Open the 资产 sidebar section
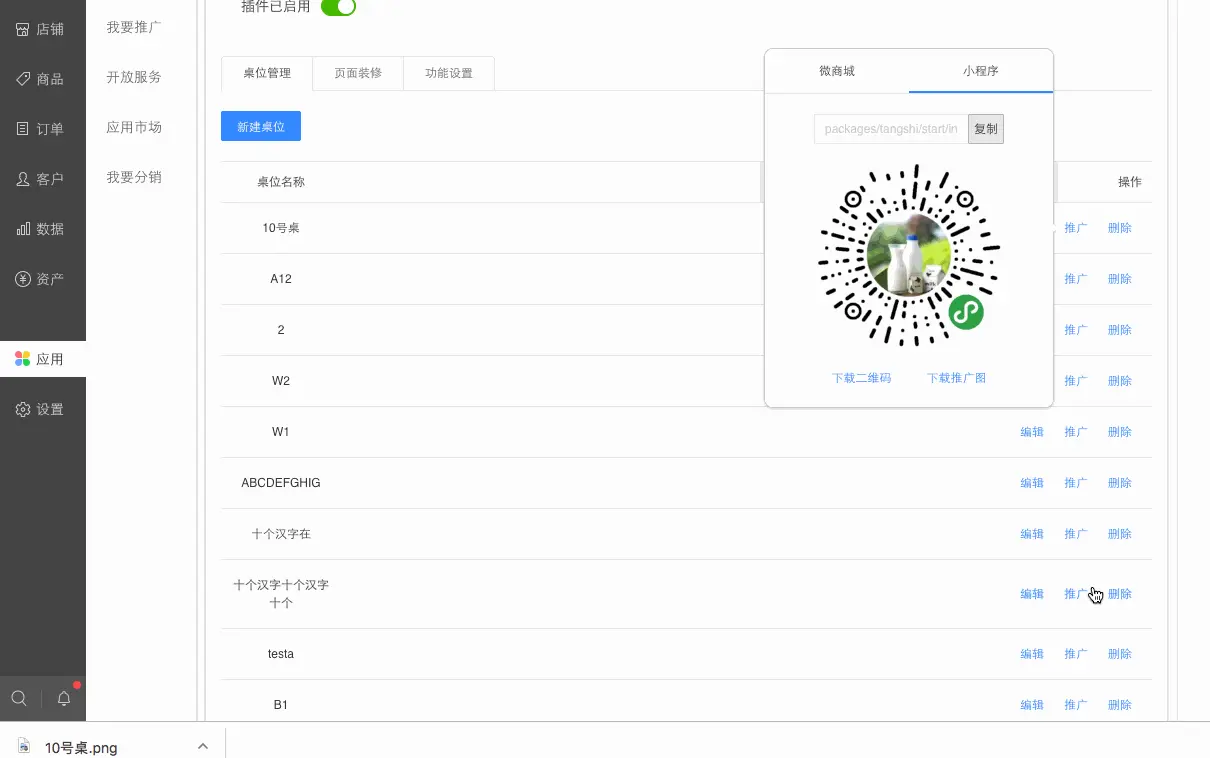 [42, 279]
